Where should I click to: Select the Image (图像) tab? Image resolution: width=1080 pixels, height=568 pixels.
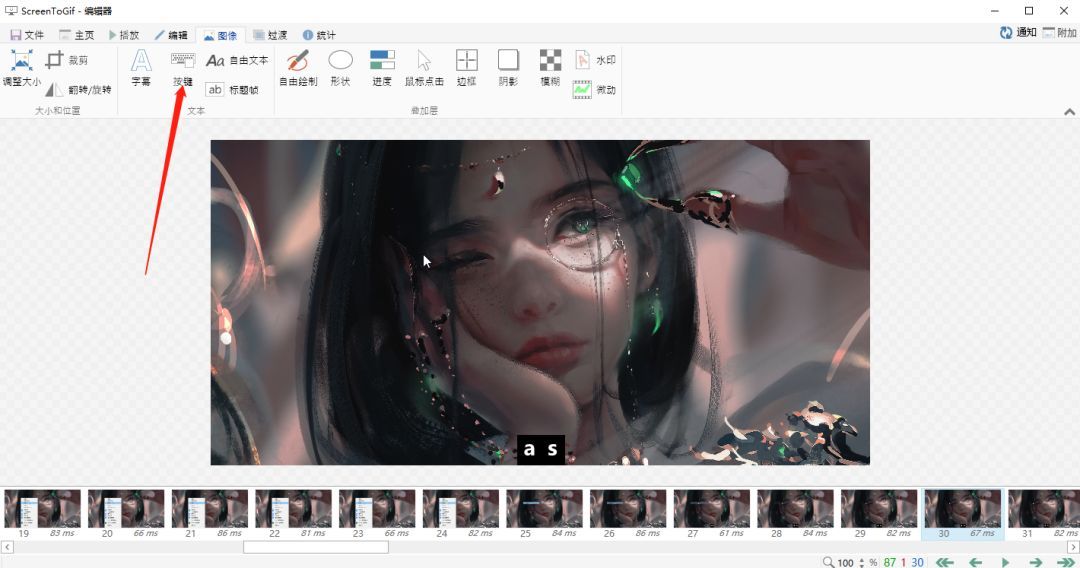click(220, 35)
